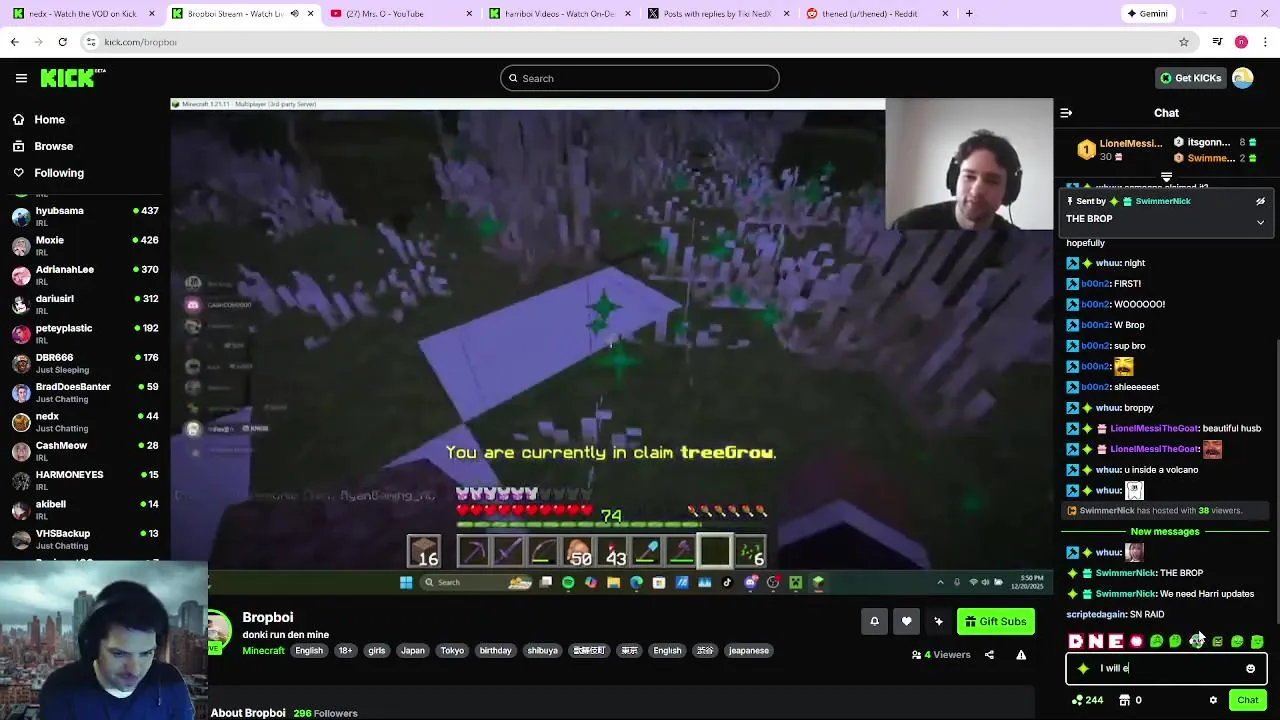This screenshot has height=720, width=1280.
Task: Open peteyplastic channel in sidebar
Action: 85,333
